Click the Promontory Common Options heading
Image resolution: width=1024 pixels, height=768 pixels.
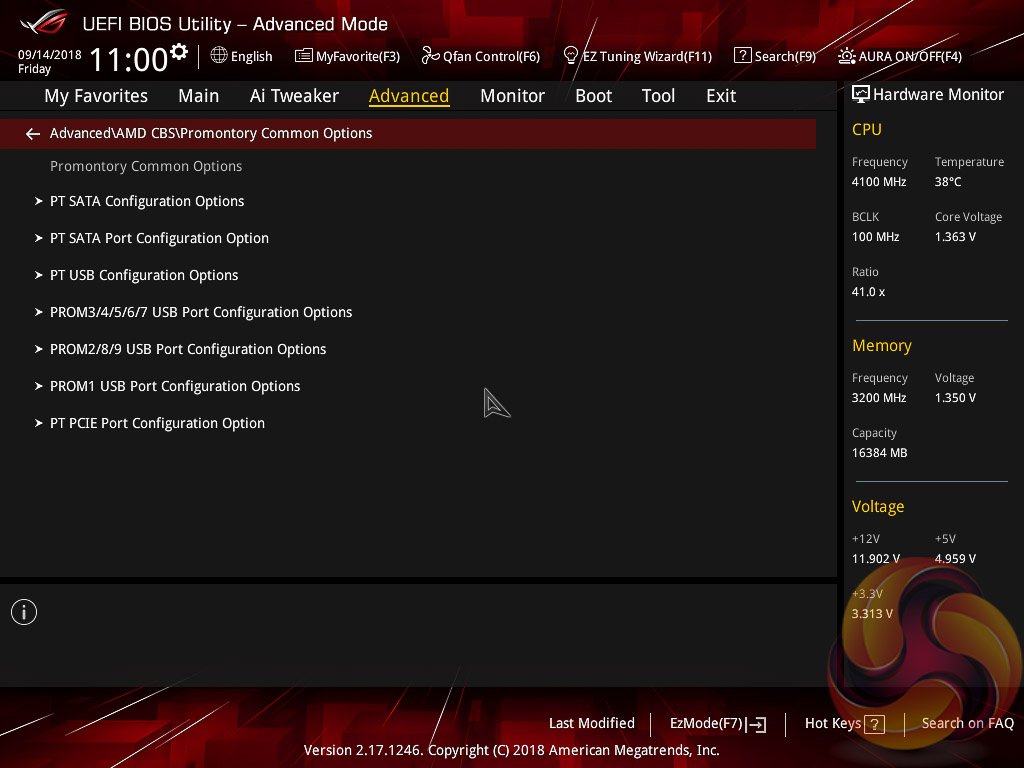(x=146, y=167)
